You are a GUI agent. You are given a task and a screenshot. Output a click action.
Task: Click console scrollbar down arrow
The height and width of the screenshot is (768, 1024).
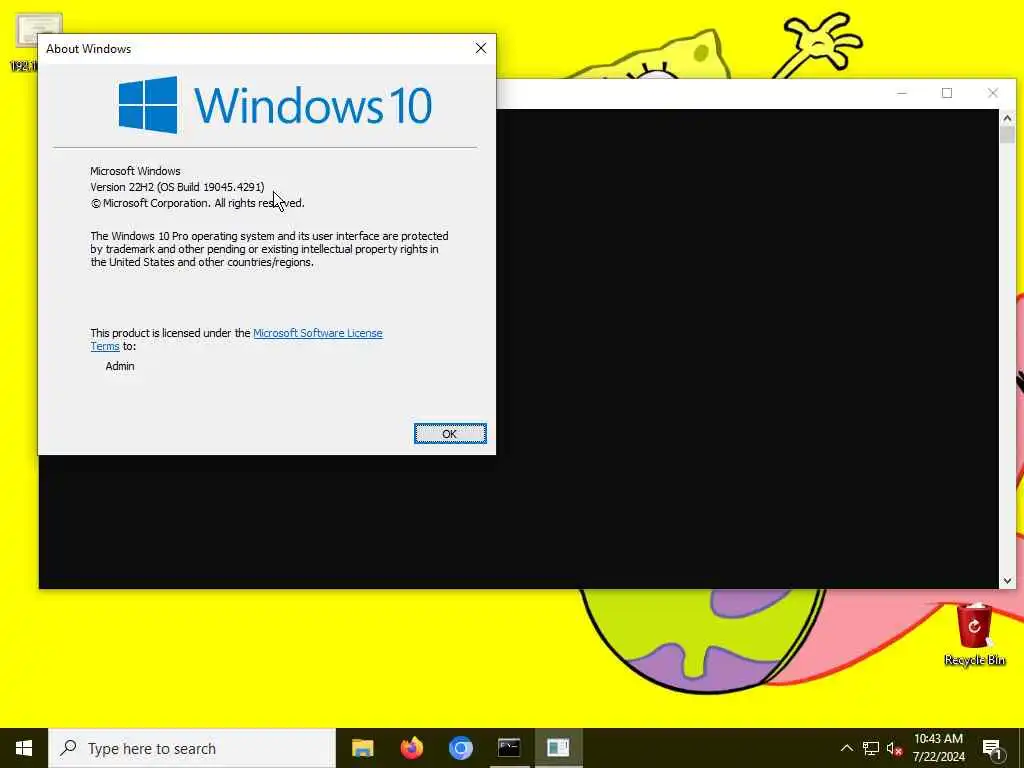(1007, 580)
